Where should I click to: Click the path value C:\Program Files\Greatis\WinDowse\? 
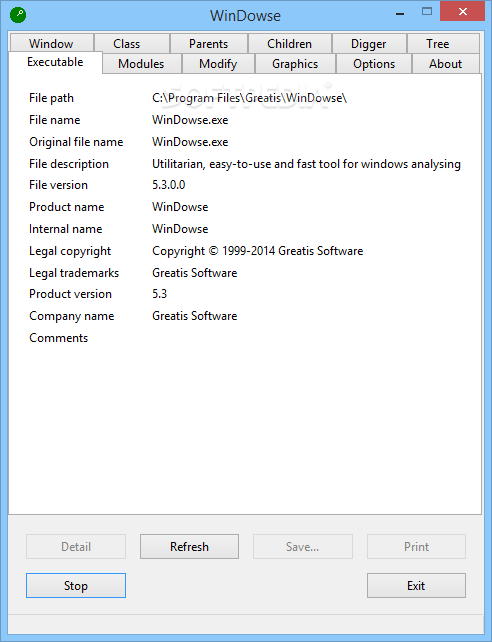click(x=250, y=98)
